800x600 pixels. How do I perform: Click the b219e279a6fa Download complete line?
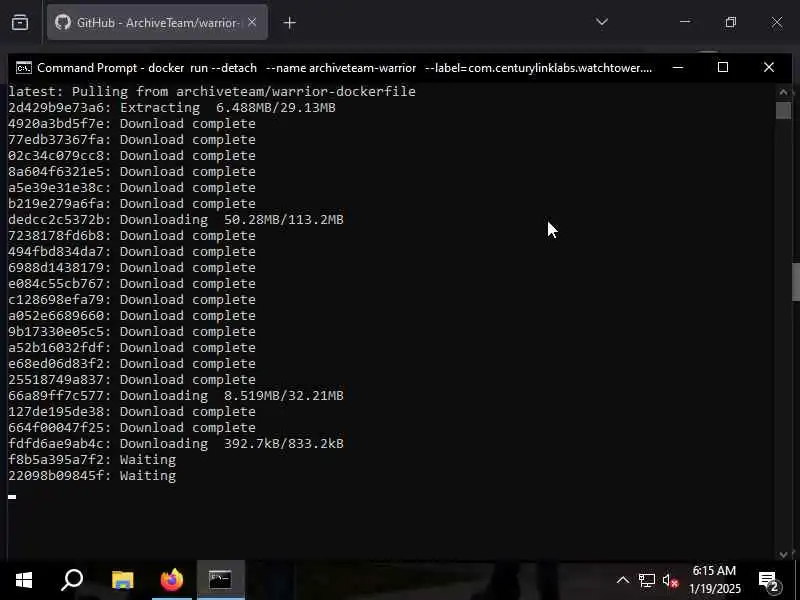click(132, 204)
